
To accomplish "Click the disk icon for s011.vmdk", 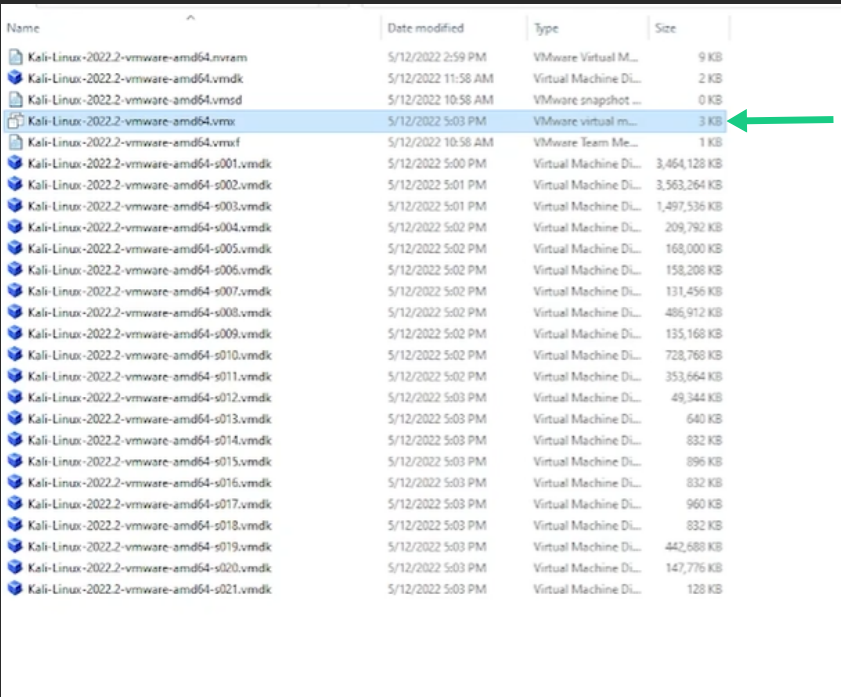I will point(16,376).
